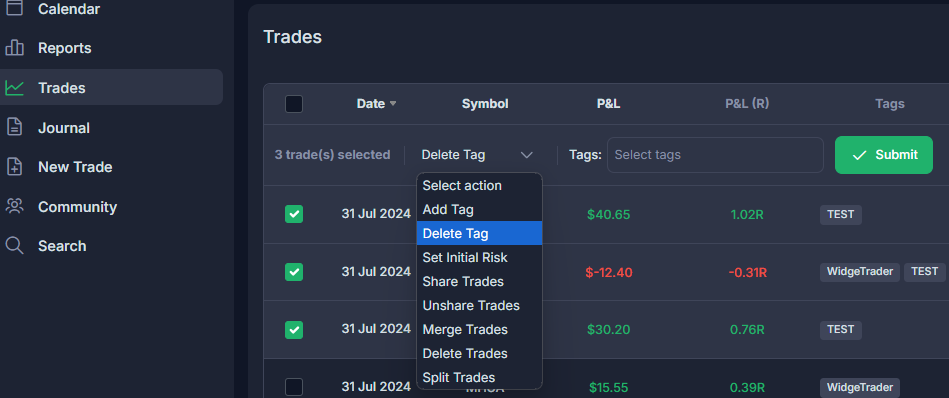Screen dimensions: 949x398
Task: Collapse the Delete Tag action dropdown
Action: [x=477, y=155]
